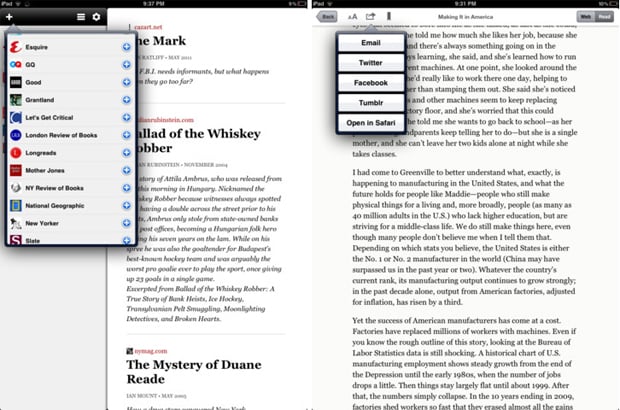The width and height of the screenshot is (620, 410).
Task: Click the NY Review of Books logo icon
Action: (15, 188)
